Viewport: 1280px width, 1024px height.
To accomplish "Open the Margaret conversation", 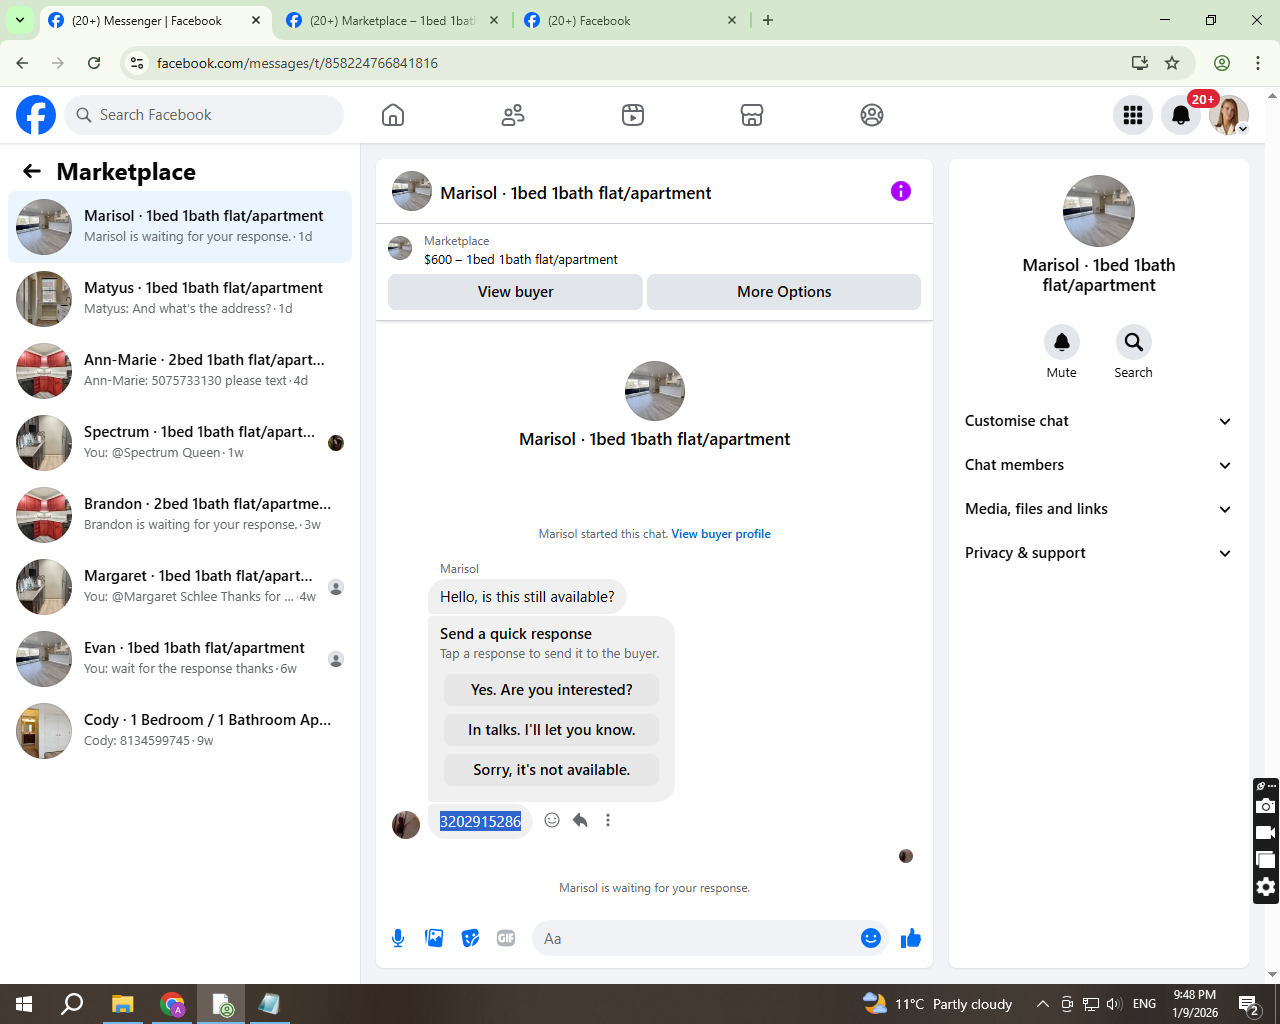I will point(180,587).
